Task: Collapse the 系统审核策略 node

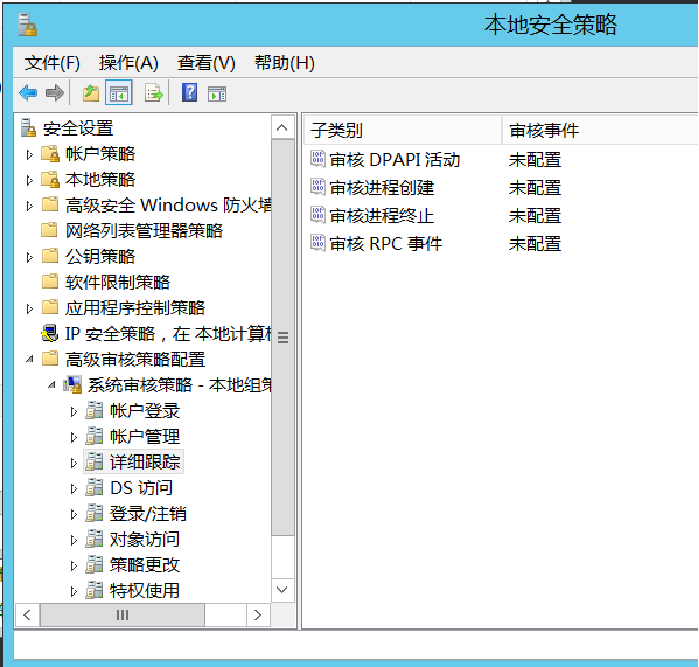Action: [x=52, y=385]
